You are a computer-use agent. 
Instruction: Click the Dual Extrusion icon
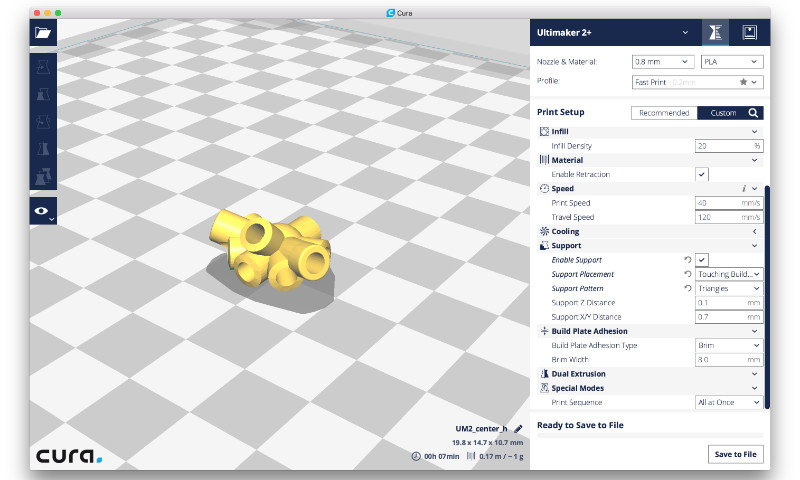click(x=544, y=374)
